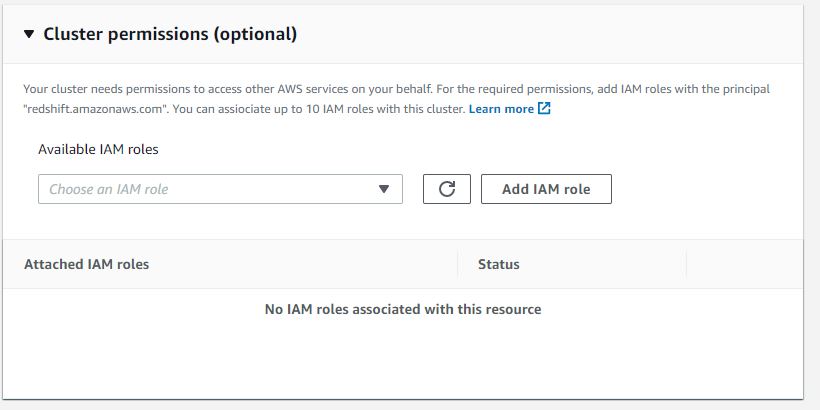The height and width of the screenshot is (410, 820).
Task: Click the Cluster permissions (optional) heading
Action: pyautogui.click(x=170, y=34)
